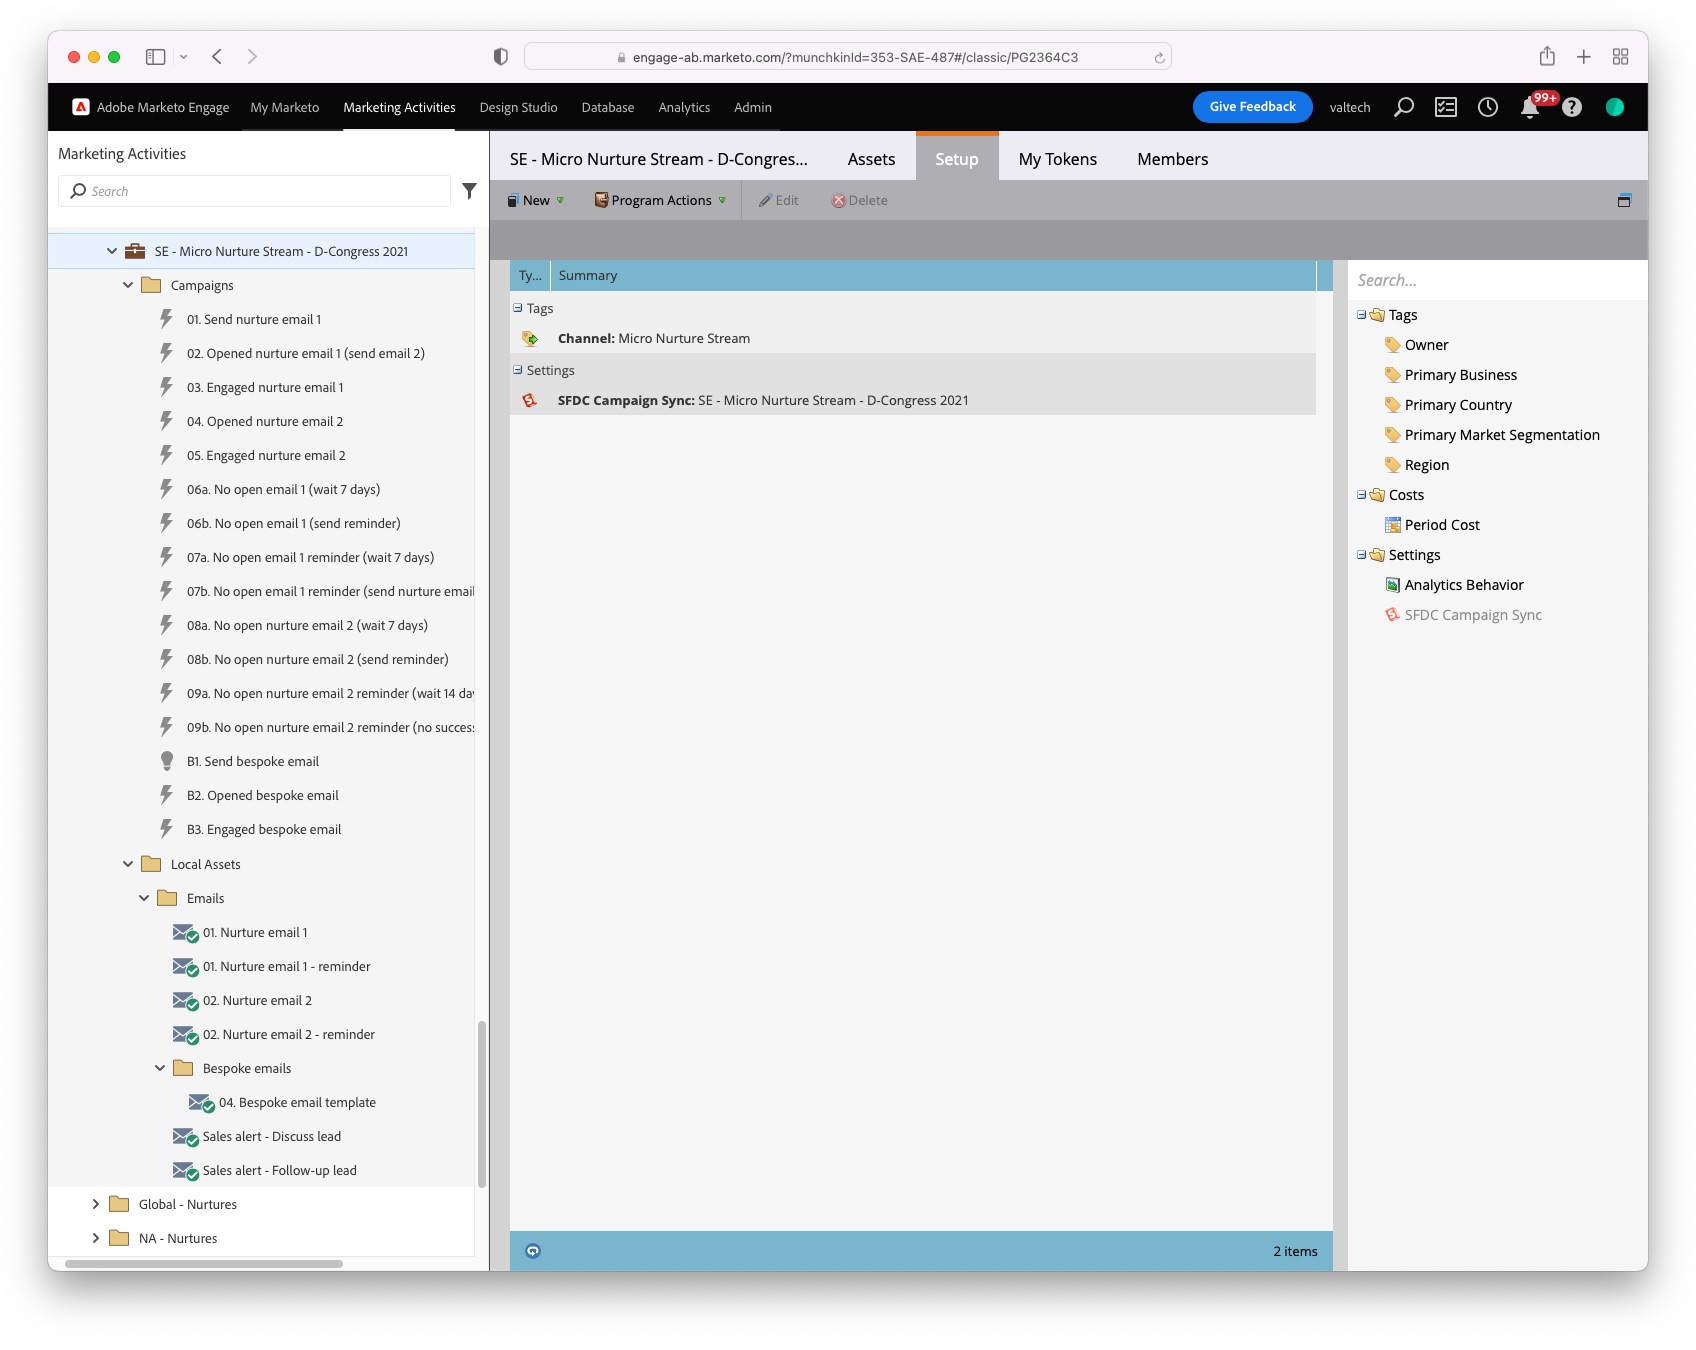Go back in Safari

[217, 57]
